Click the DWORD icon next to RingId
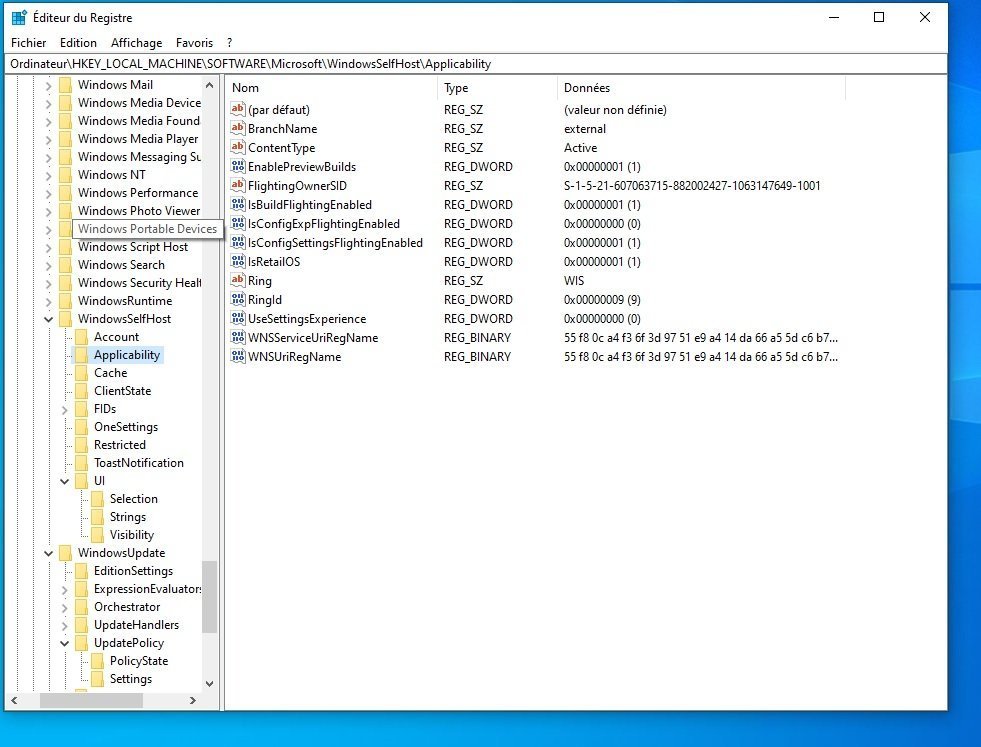This screenshot has width=981, height=747. pyautogui.click(x=238, y=300)
